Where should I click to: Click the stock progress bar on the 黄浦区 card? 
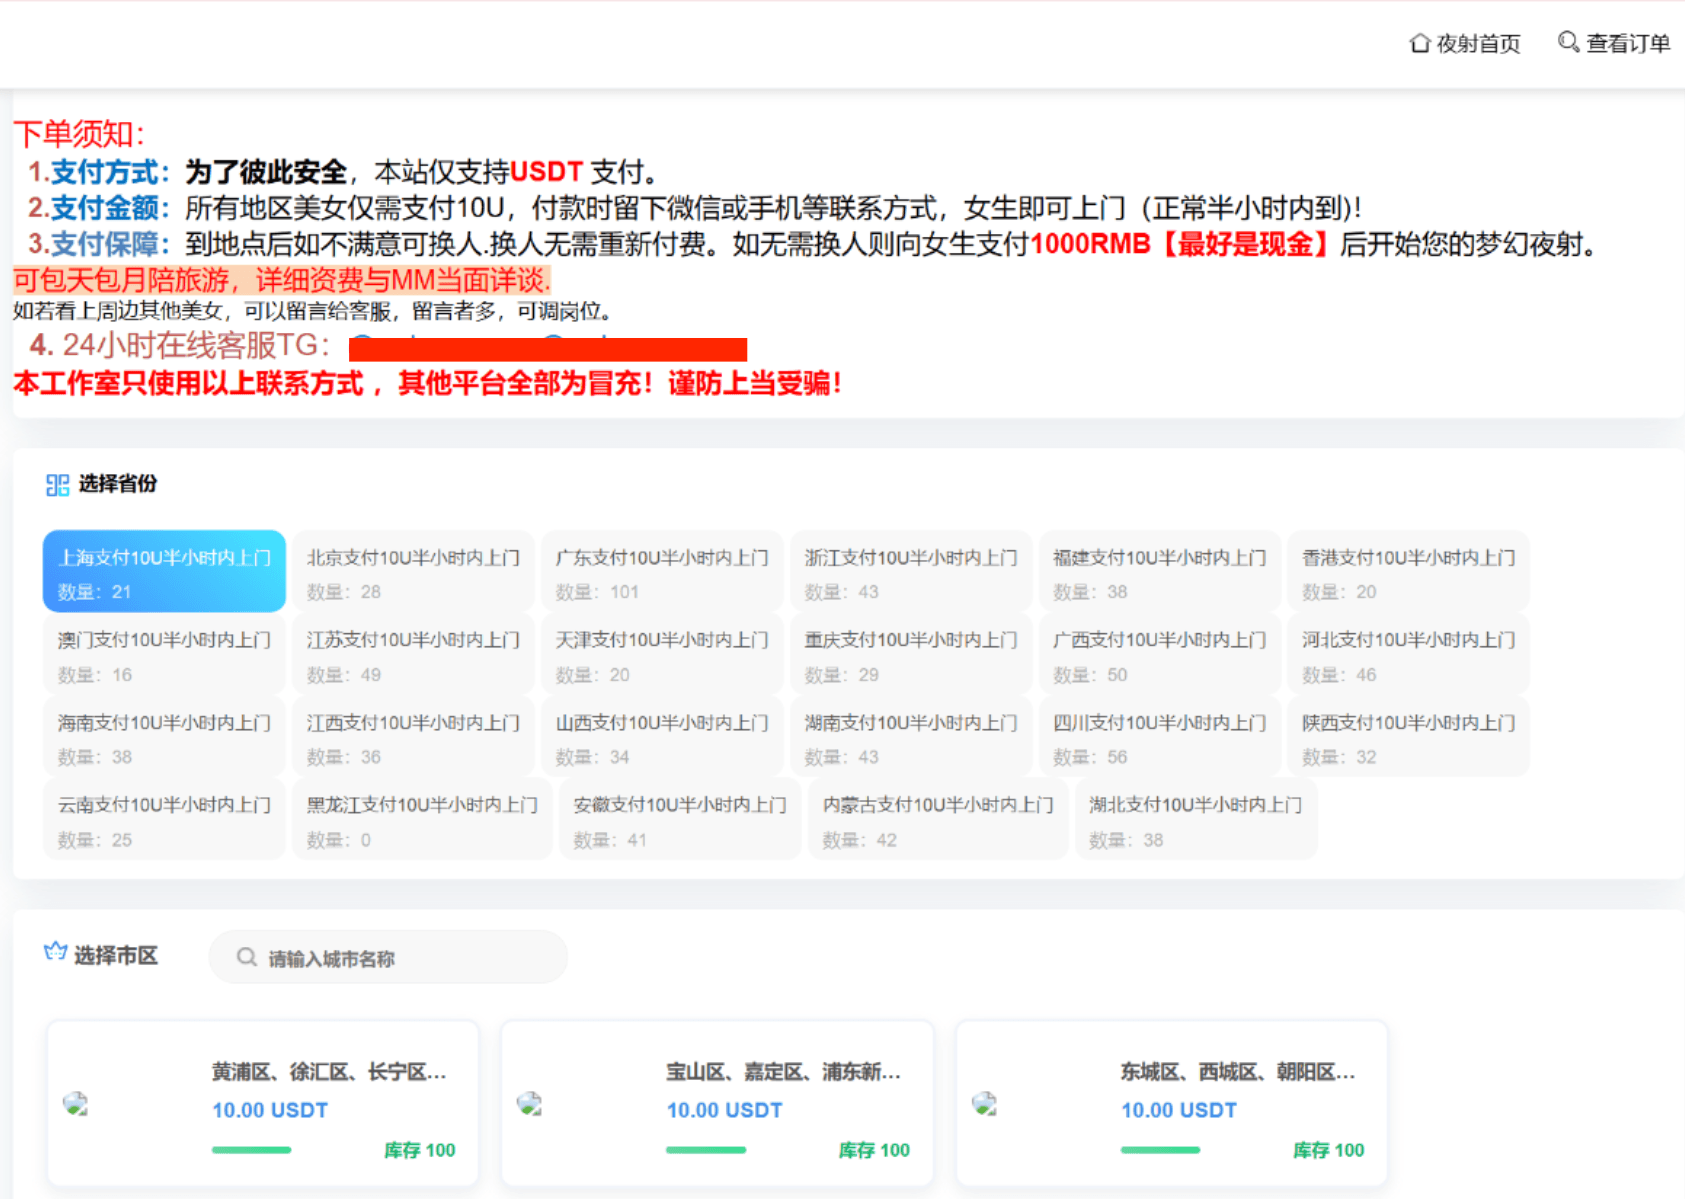252,1150
